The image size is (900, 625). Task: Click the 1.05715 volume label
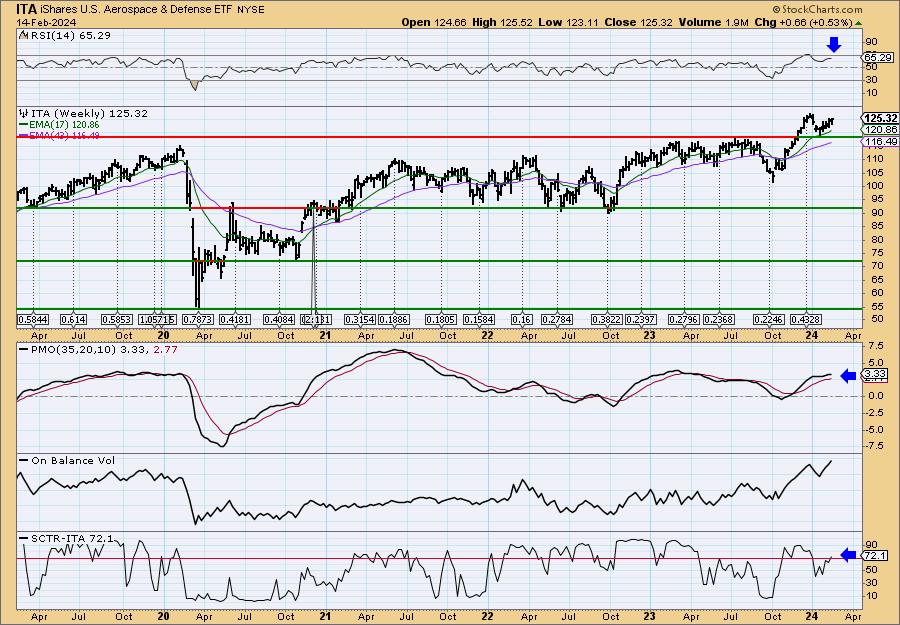tap(158, 319)
